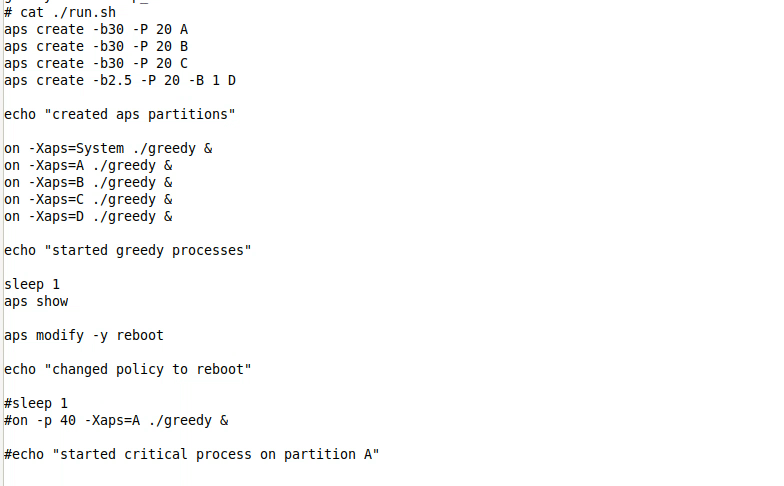Image resolution: width=784 pixels, height=486 pixels.
Task: Click the "on -Xaps=System ./greedy &" line
Action: click(x=108, y=149)
